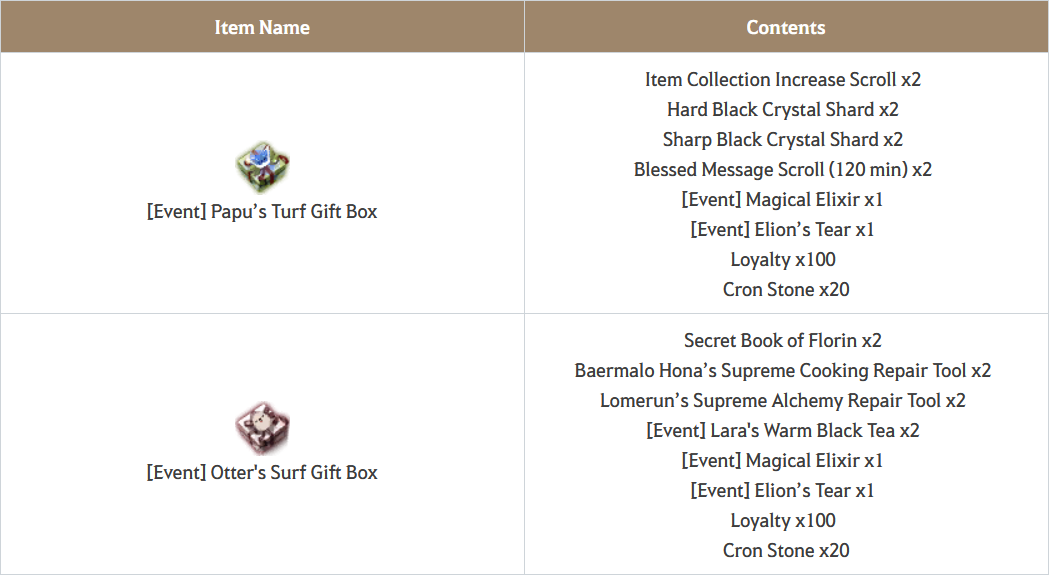Click Elion's Tear x1 in Papu's box
This screenshot has width=1049, height=575.
(x=783, y=230)
